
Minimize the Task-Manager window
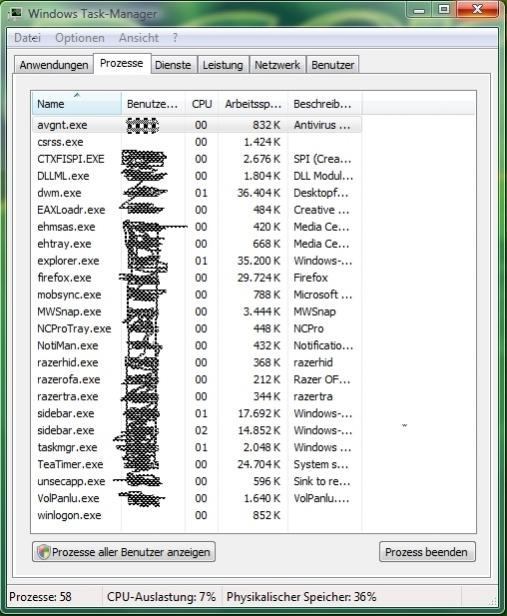pyautogui.click(x=419, y=10)
